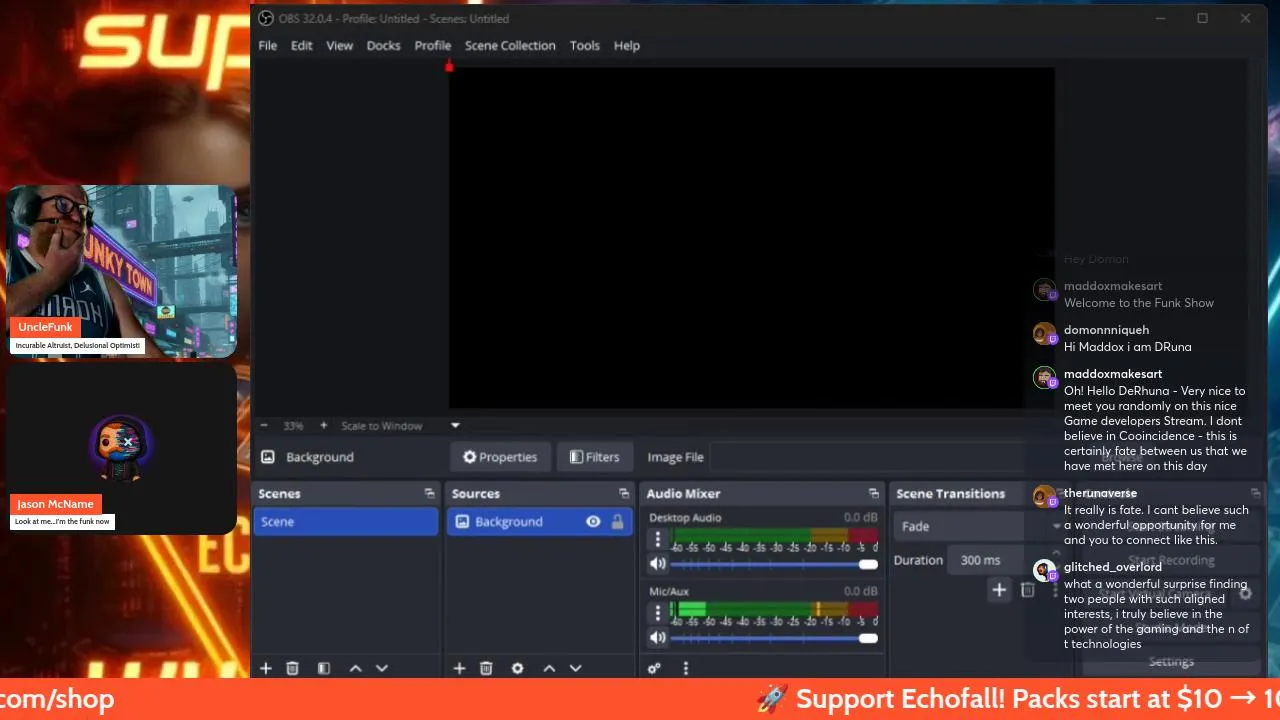Screen dimensions: 1280x720
Task: Open the Scale to Window dropdown arrow
Action: point(455,426)
